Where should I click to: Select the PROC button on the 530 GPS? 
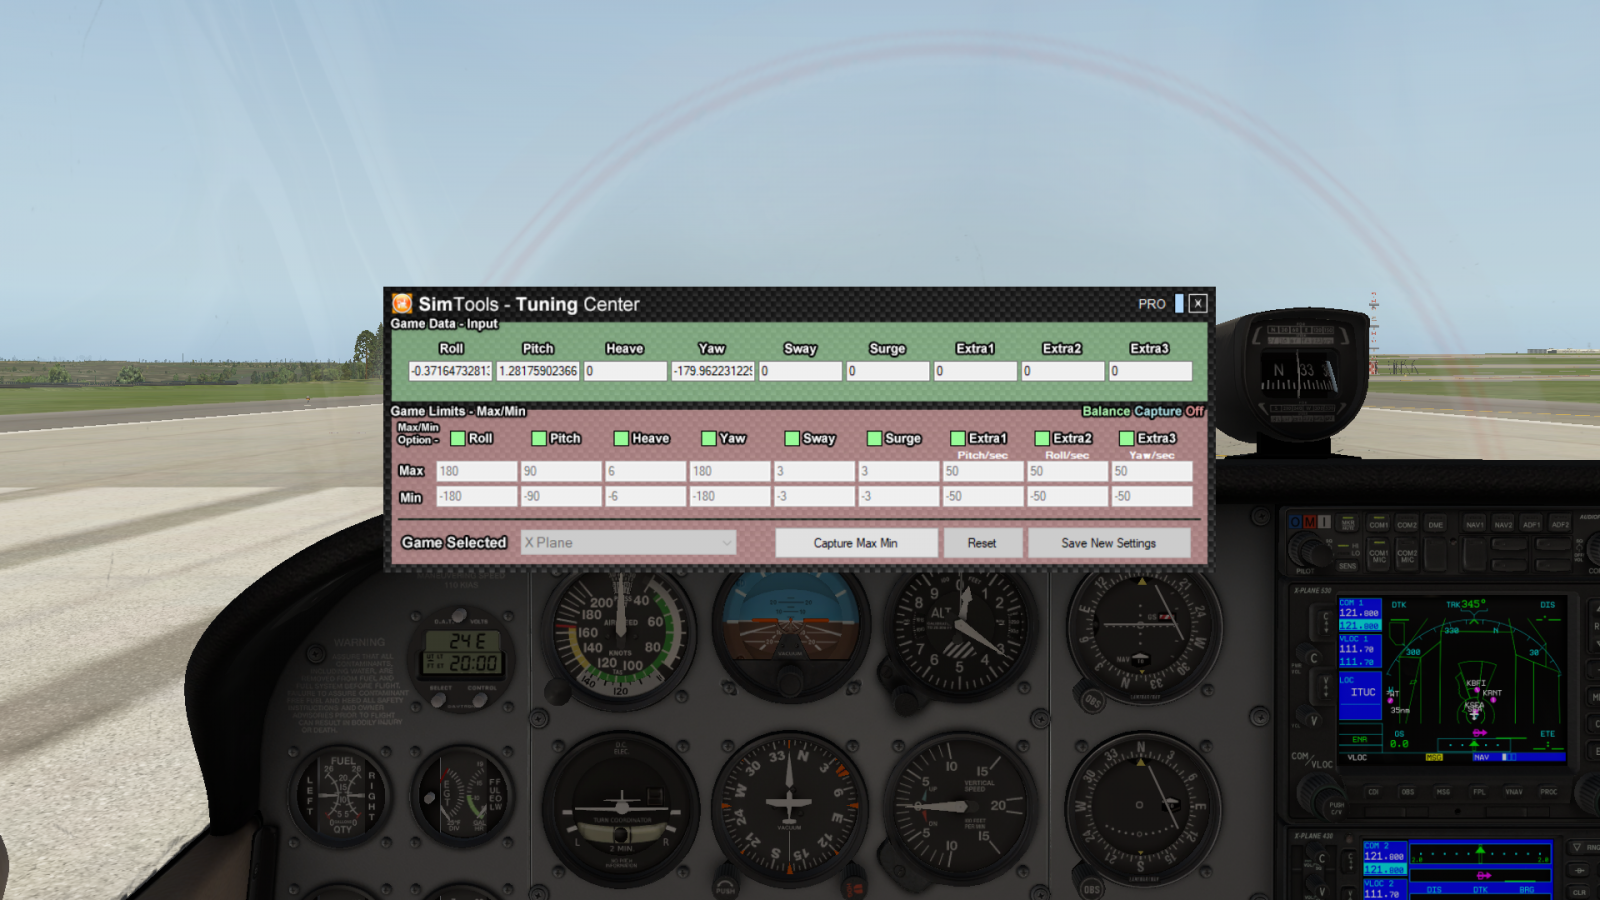pos(1549,792)
